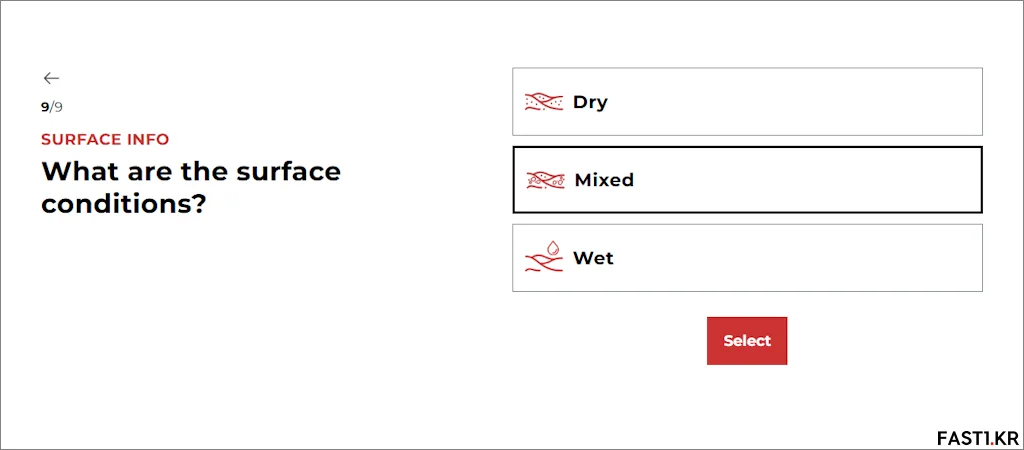Click the red SURFACE INFO section label
Screen dimensions: 1024x450
(x=105, y=139)
